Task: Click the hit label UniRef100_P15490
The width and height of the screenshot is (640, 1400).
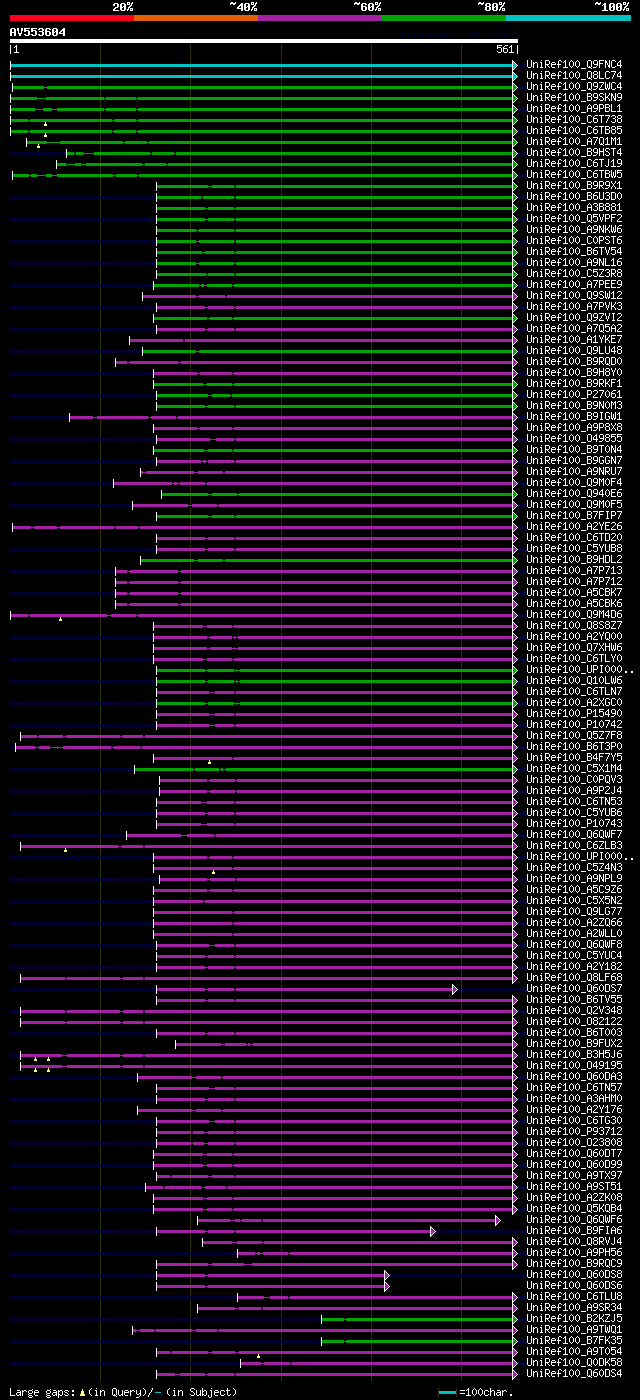Action: pos(574,714)
